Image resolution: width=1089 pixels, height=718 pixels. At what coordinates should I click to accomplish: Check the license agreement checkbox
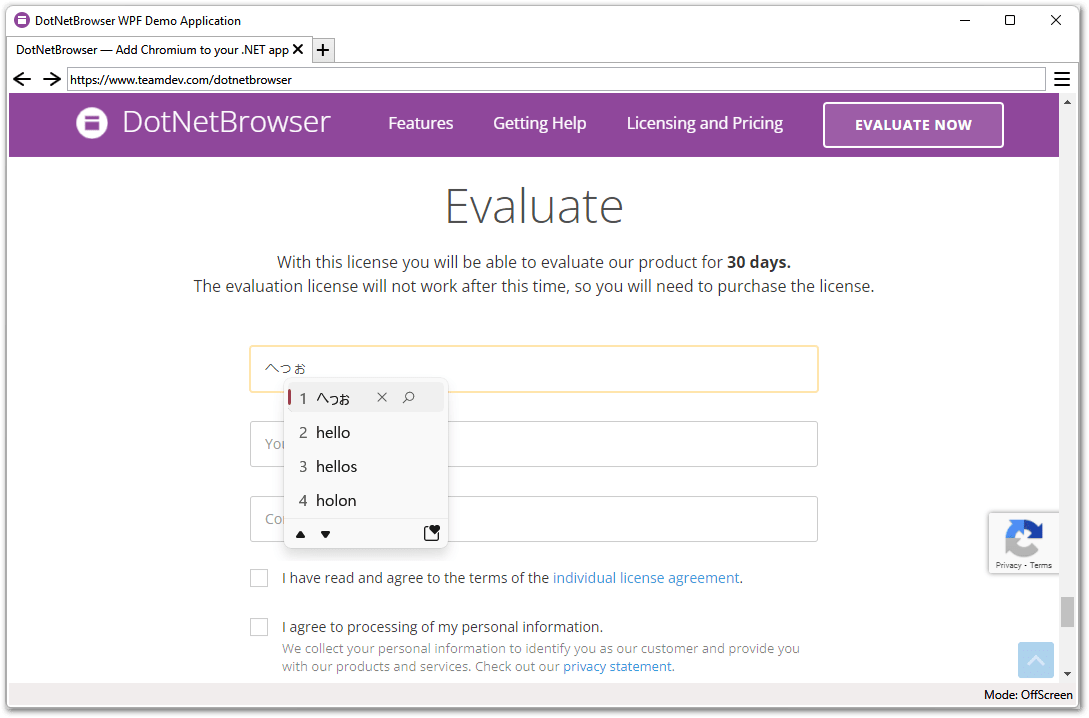(x=259, y=578)
